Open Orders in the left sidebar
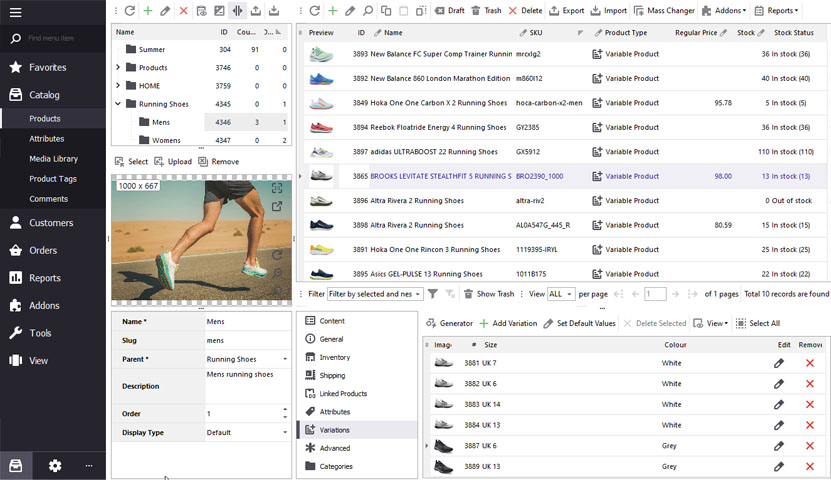831x480 pixels. click(43, 250)
